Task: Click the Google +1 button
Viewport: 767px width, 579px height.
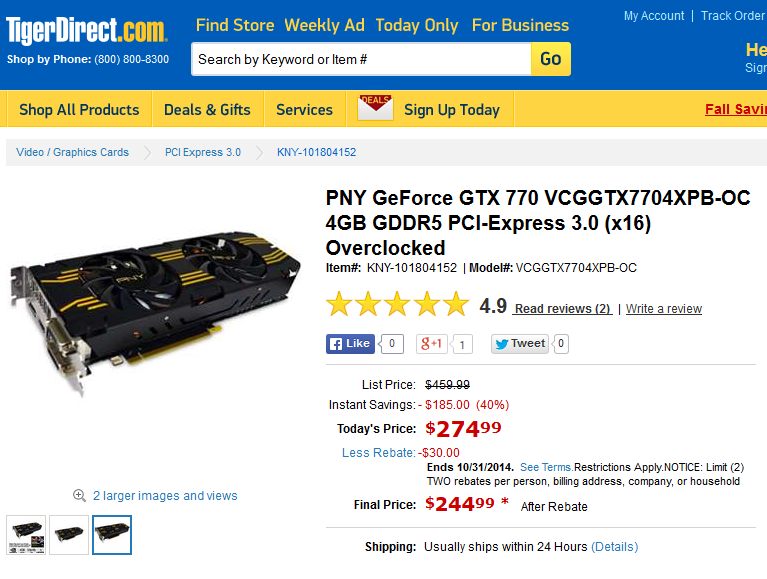Action: (x=433, y=344)
